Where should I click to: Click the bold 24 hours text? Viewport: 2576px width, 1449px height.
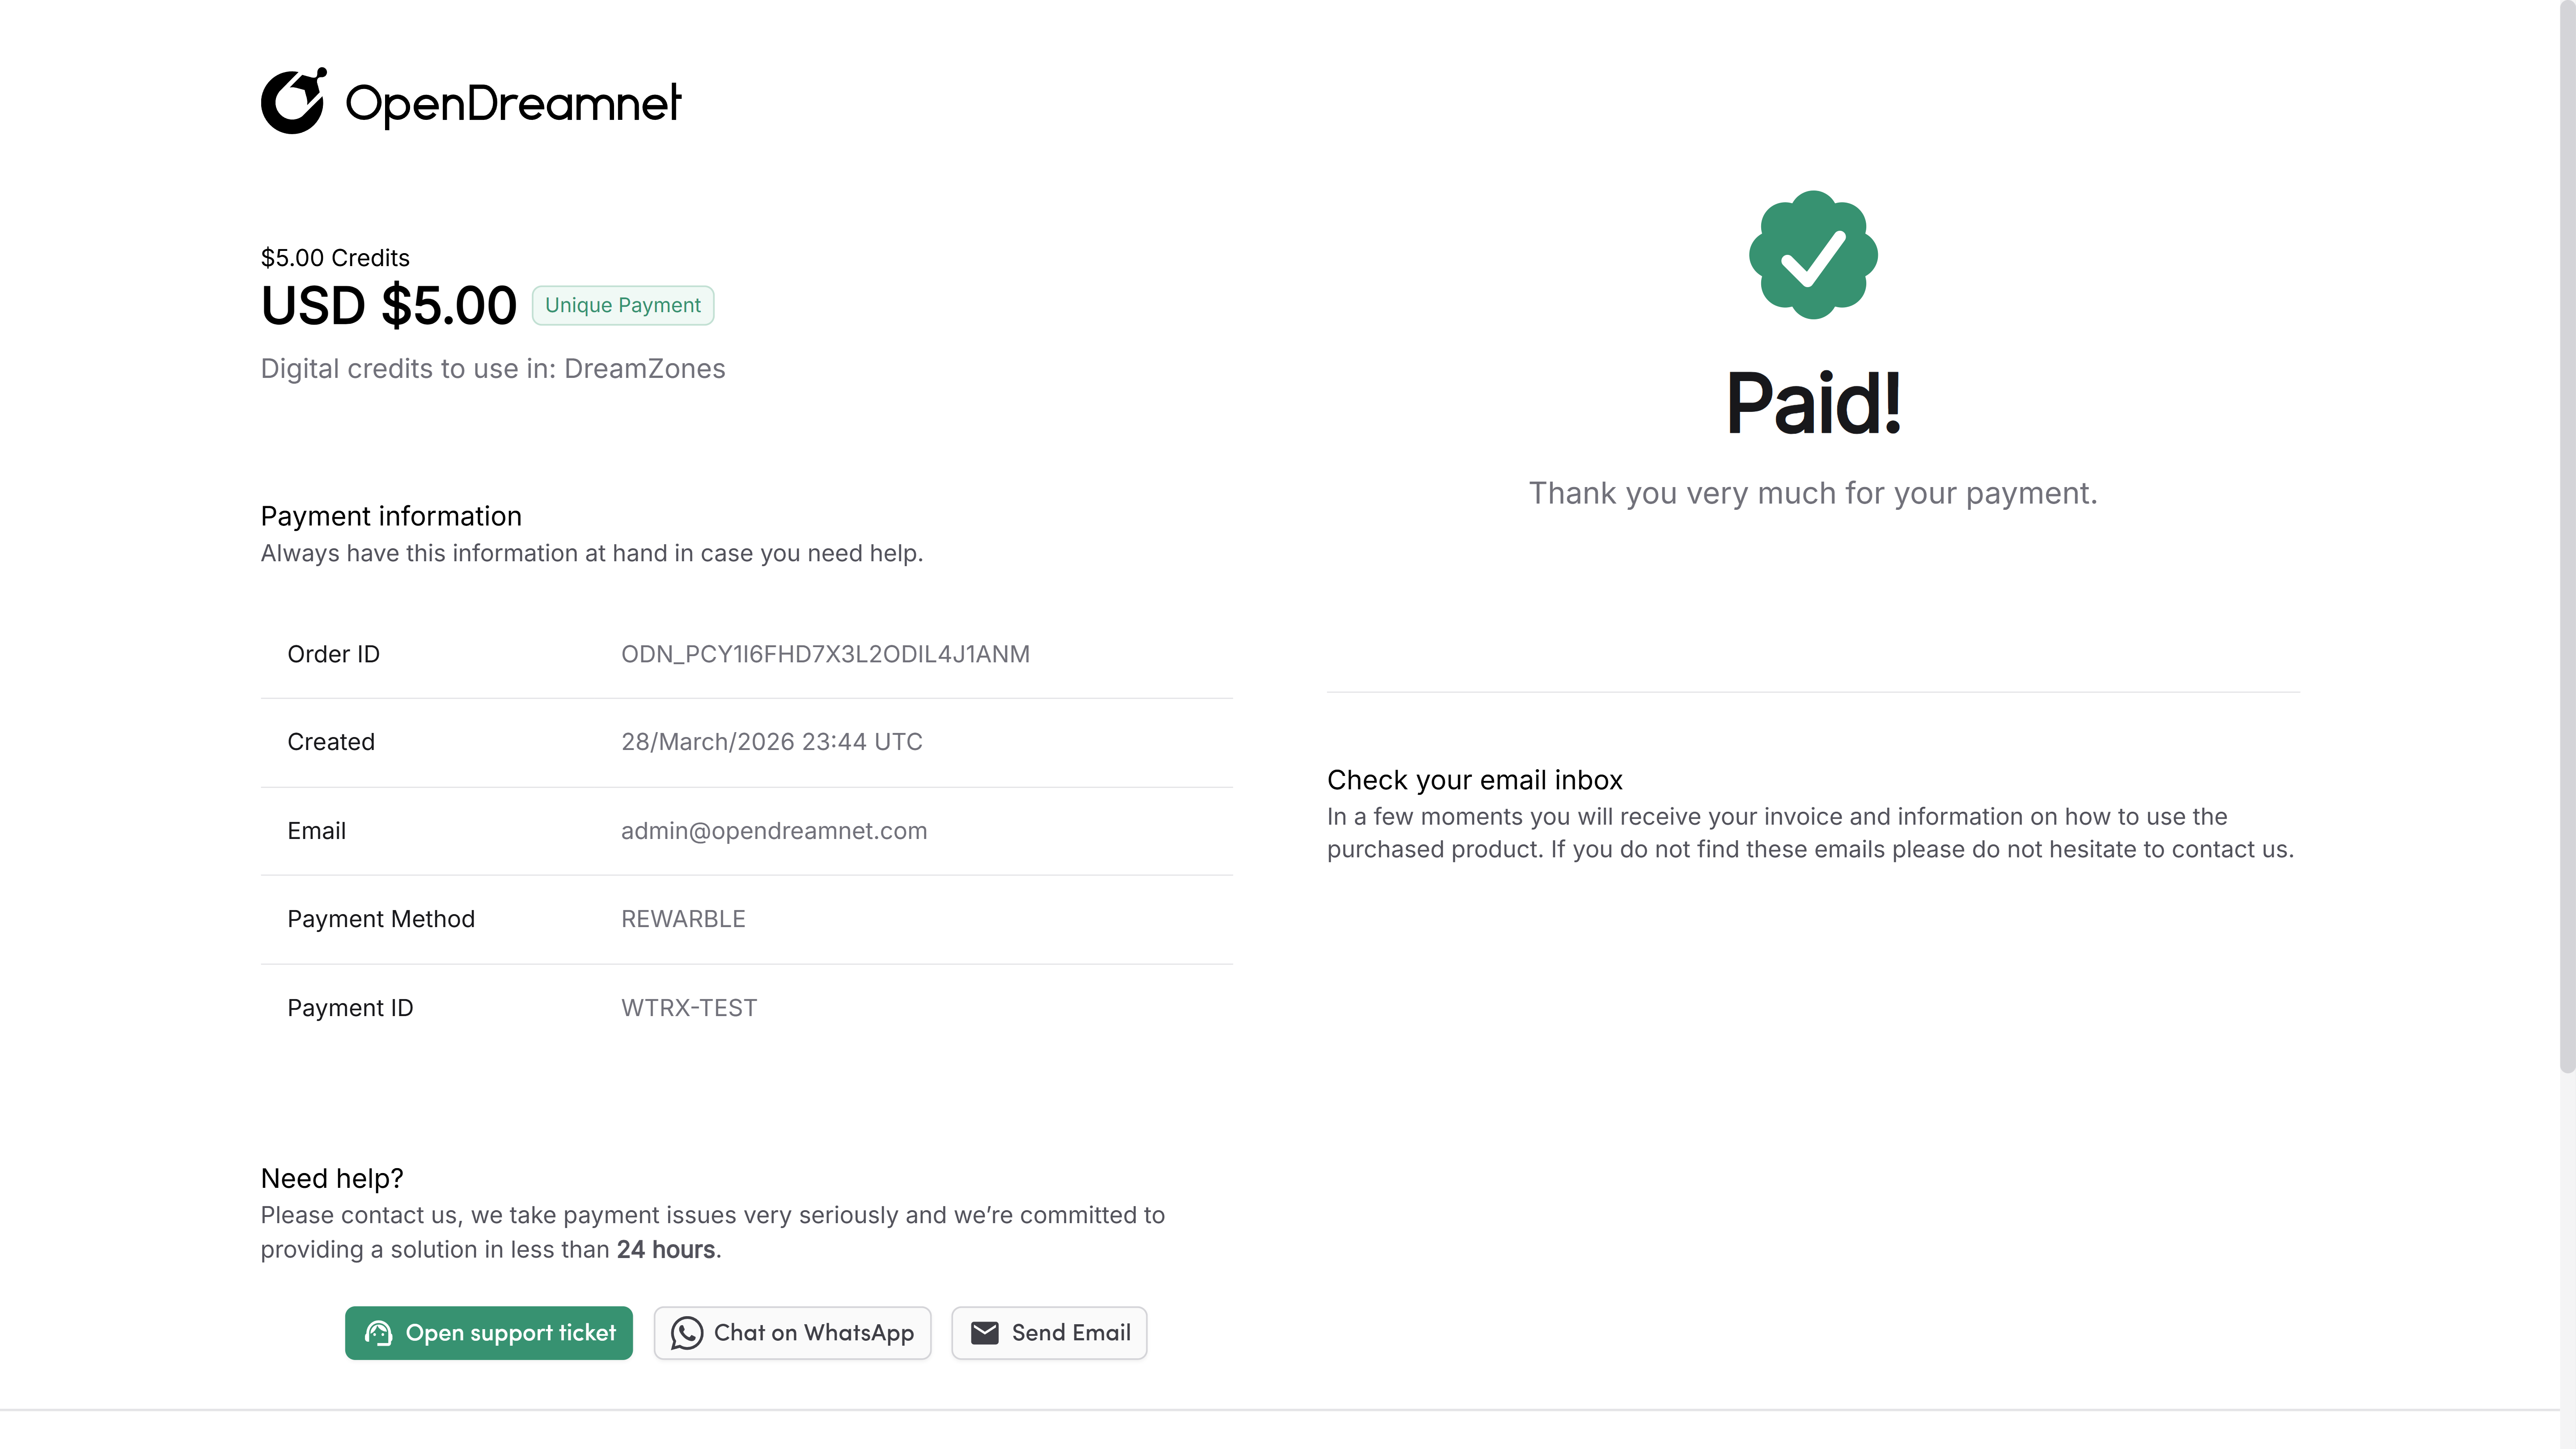(665, 1250)
